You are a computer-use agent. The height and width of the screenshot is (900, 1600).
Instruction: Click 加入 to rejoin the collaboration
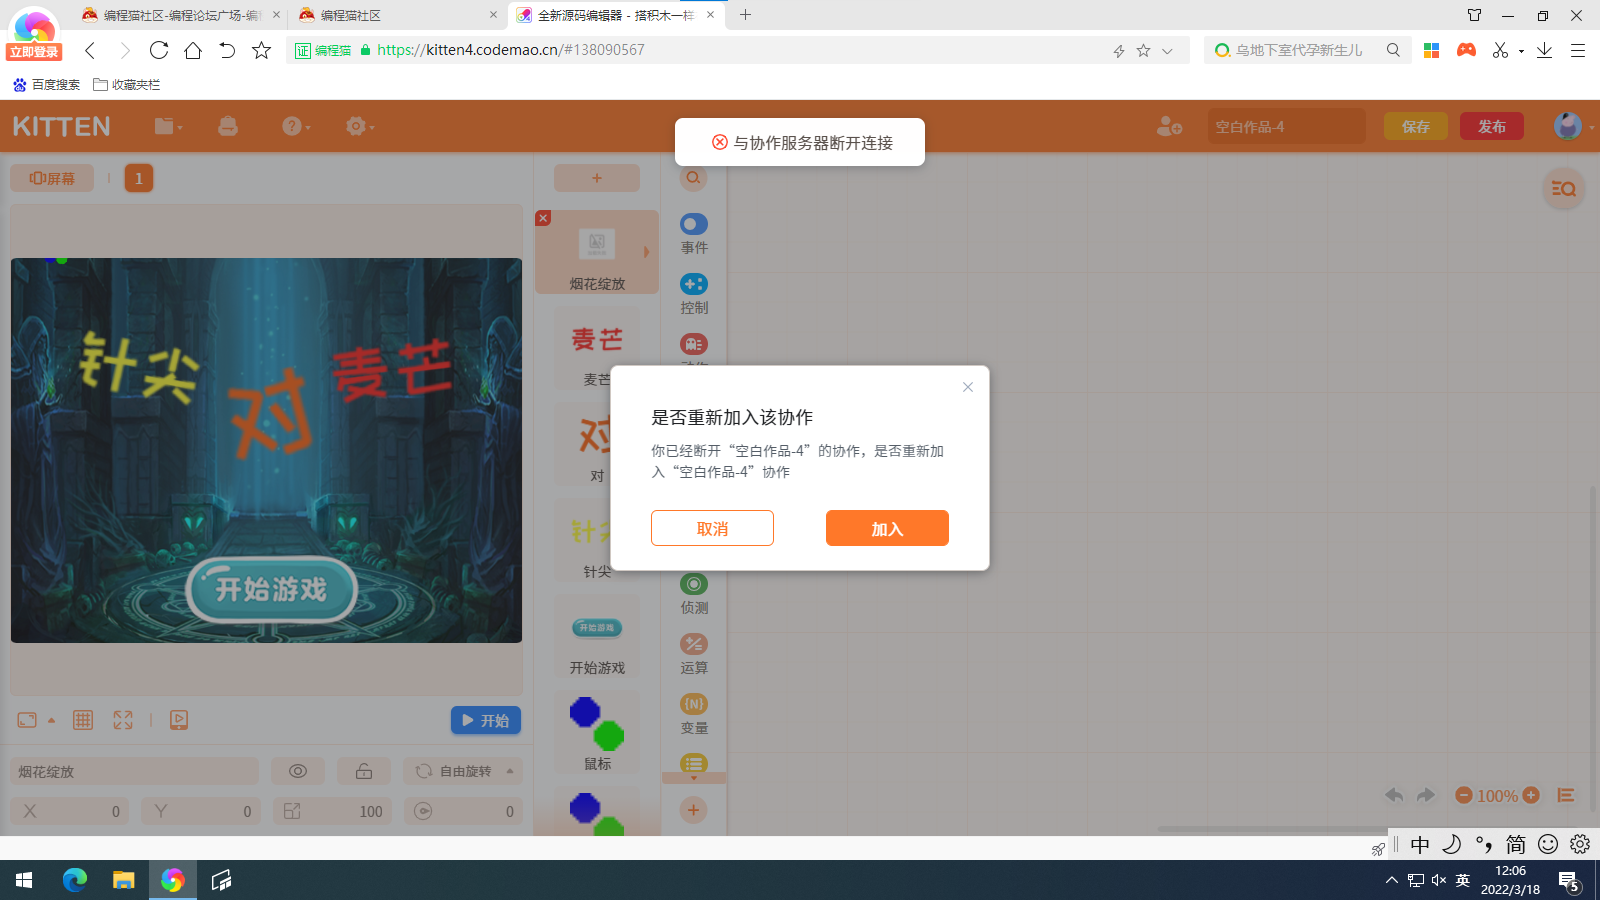tap(887, 528)
